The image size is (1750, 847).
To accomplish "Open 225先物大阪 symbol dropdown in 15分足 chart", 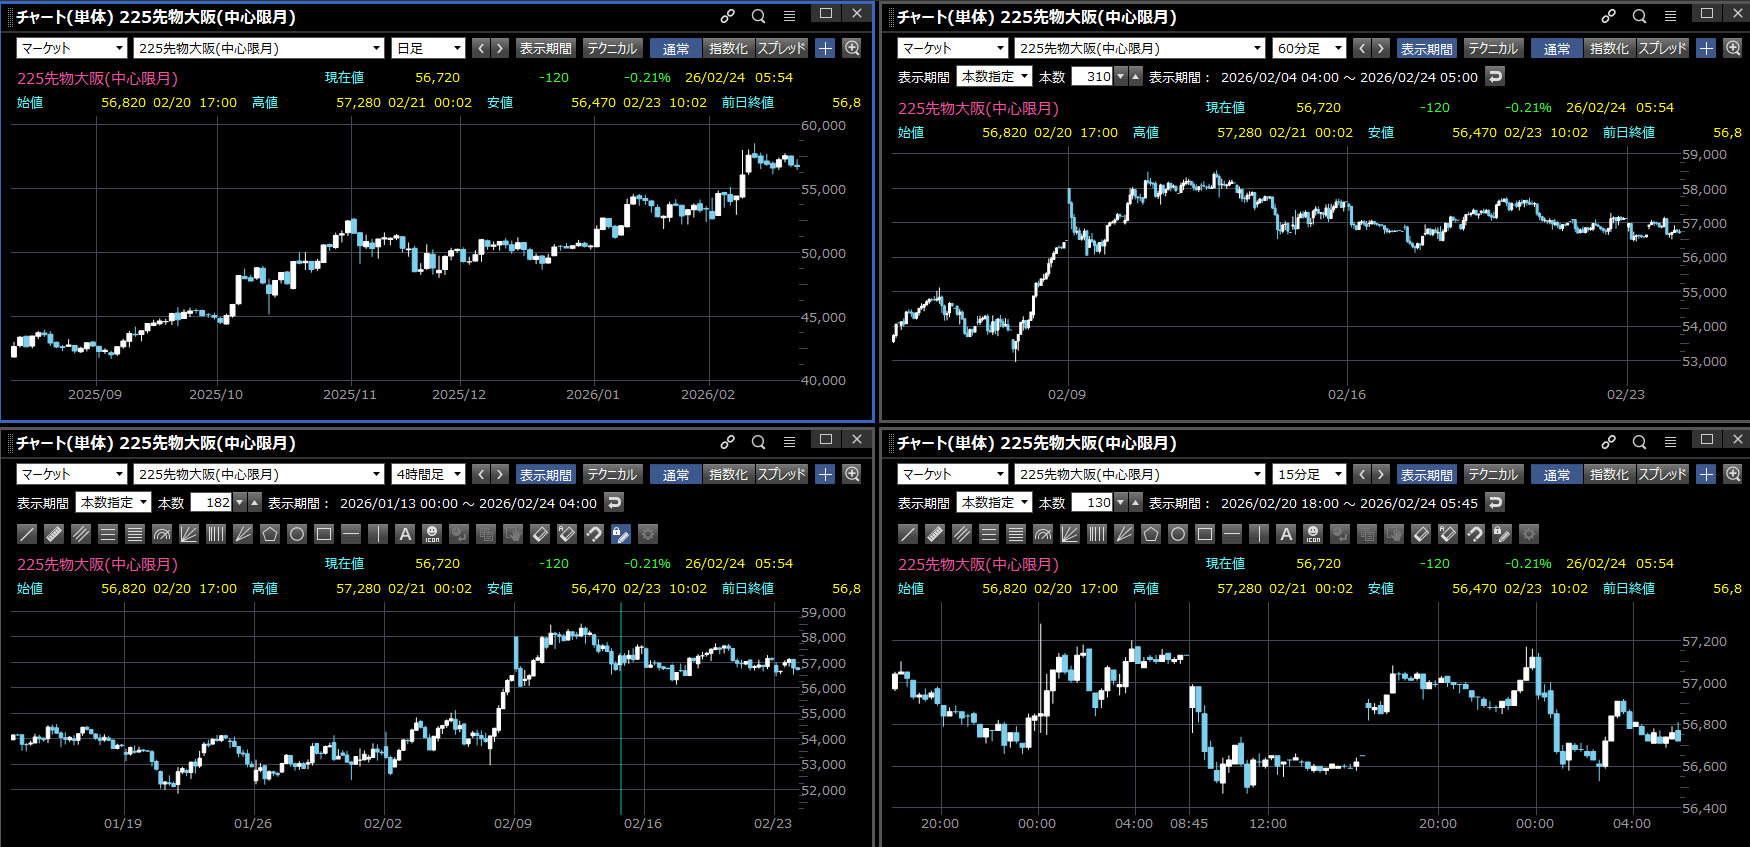I will pos(1141,474).
